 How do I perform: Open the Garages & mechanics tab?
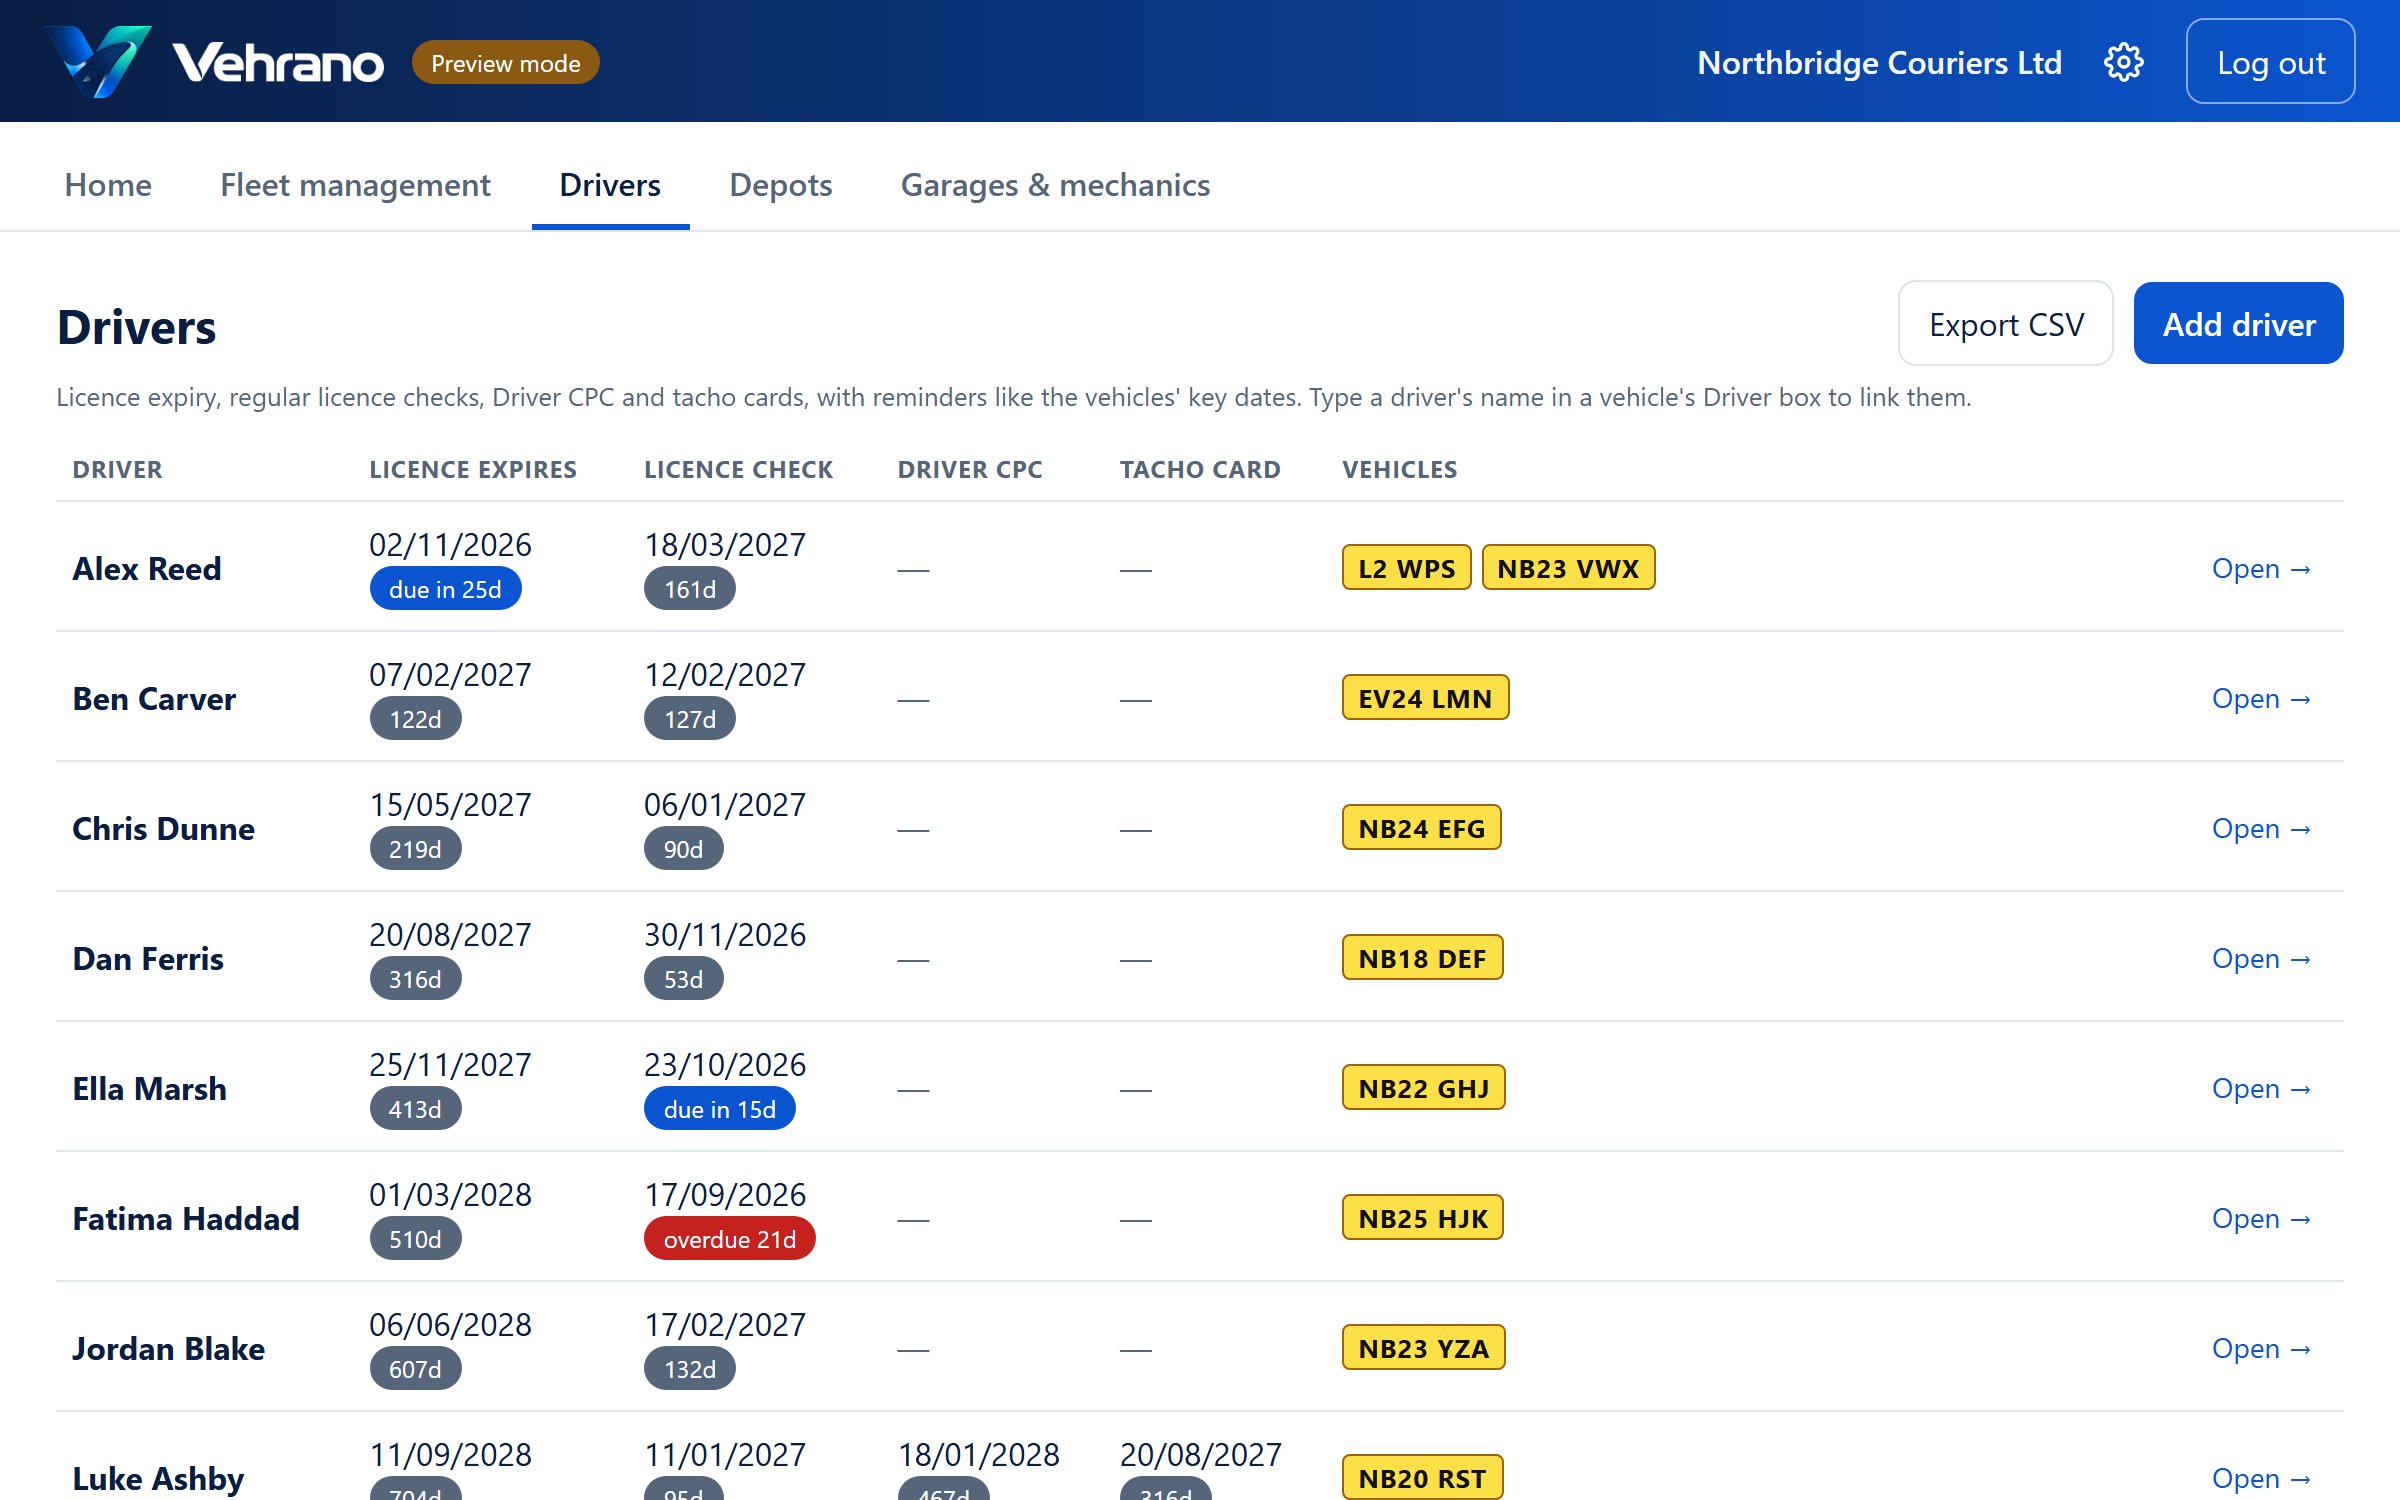(x=1055, y=185)
